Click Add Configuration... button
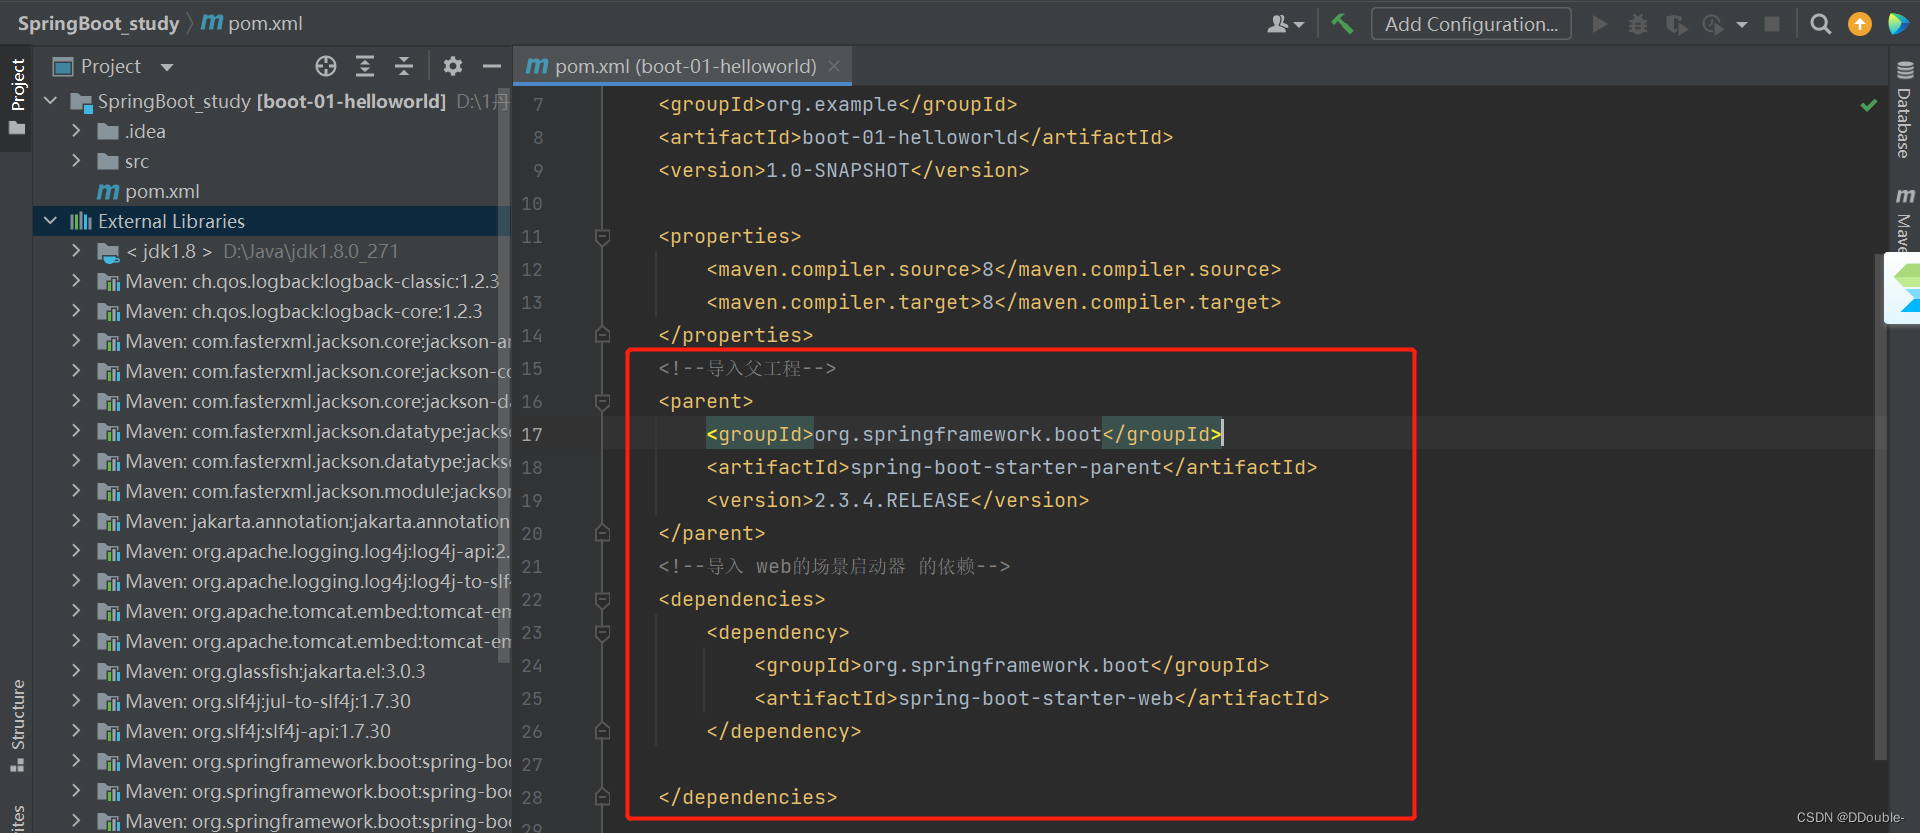1920x833 pixels. (1471, 24)
